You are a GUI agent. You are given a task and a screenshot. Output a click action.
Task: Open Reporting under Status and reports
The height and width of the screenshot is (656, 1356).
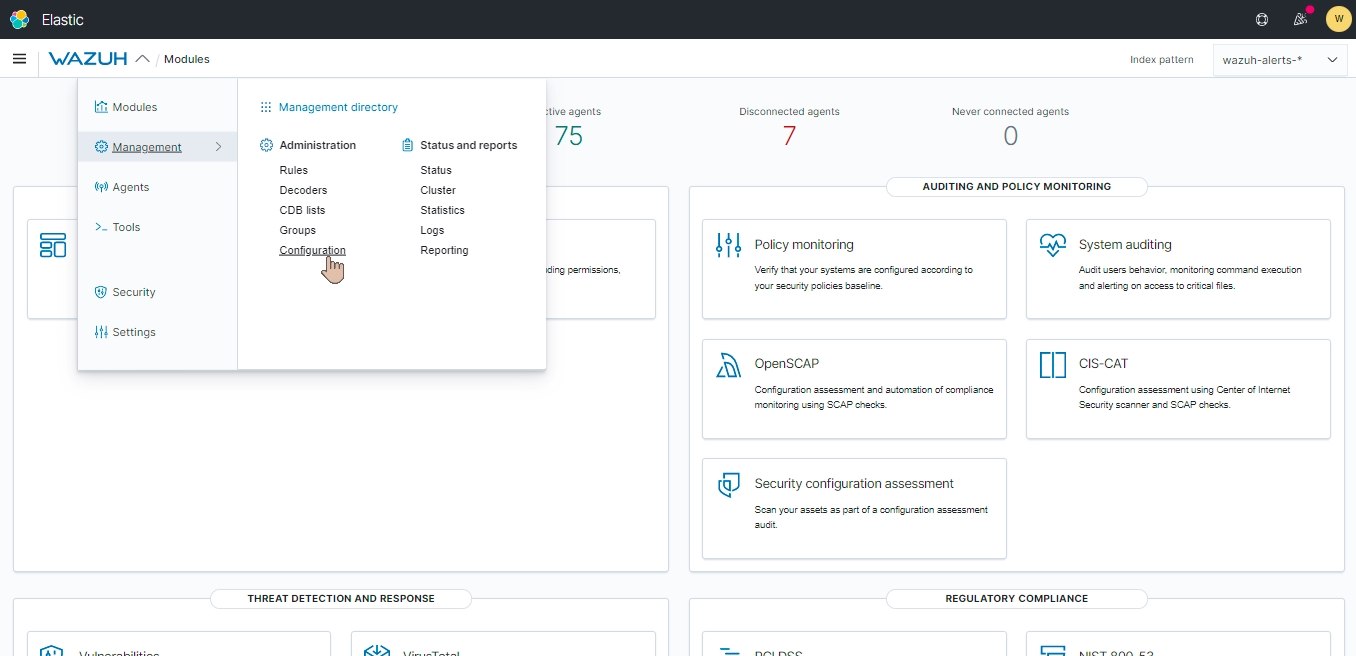[444, 250]
